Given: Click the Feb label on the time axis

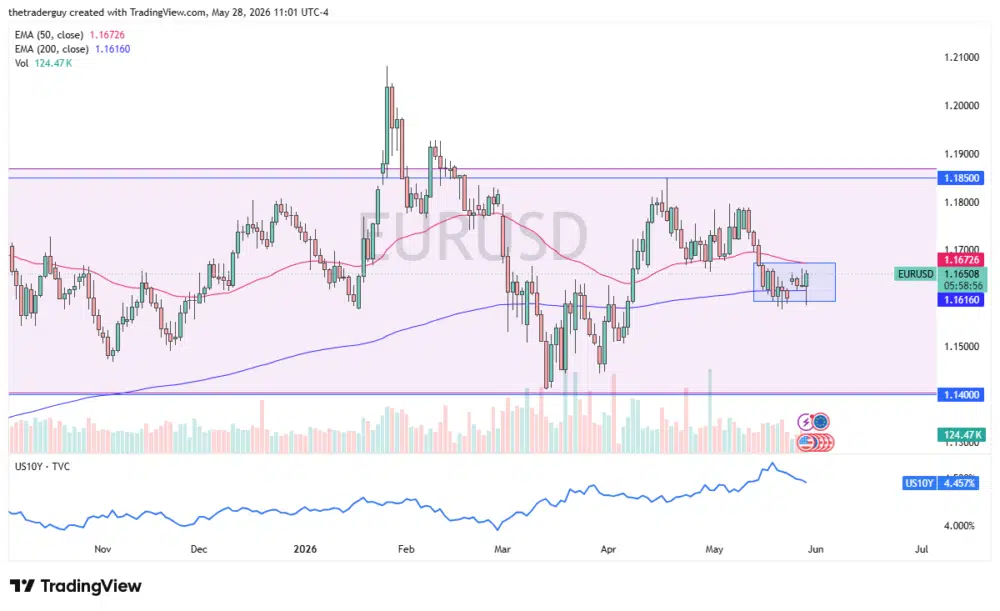Looking at the screenshot, I should (x=406, y=549).
